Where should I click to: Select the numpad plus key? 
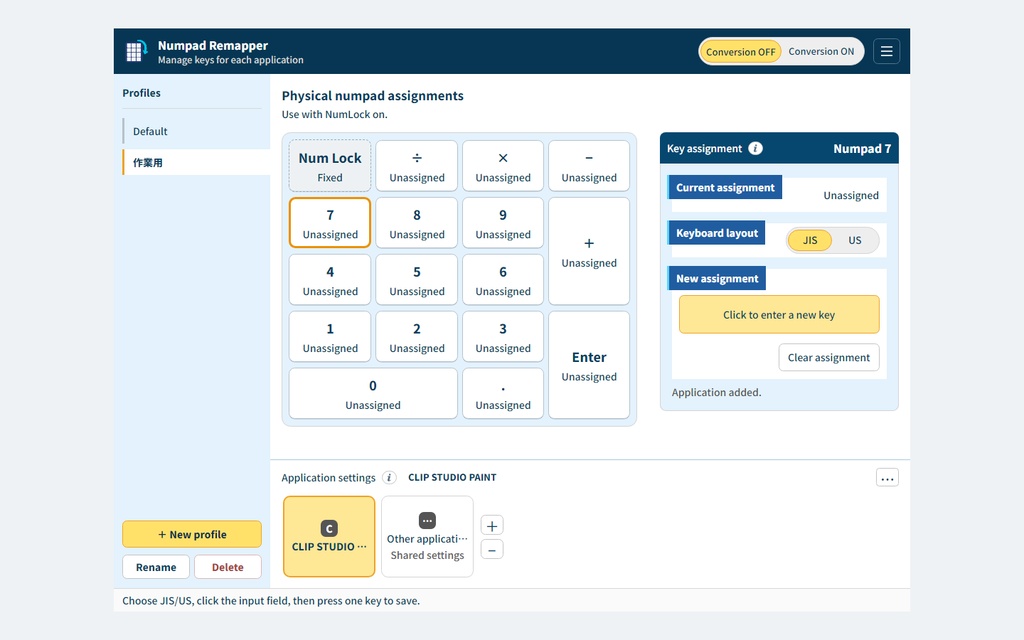pyautogui.click(x=589, y=251)
